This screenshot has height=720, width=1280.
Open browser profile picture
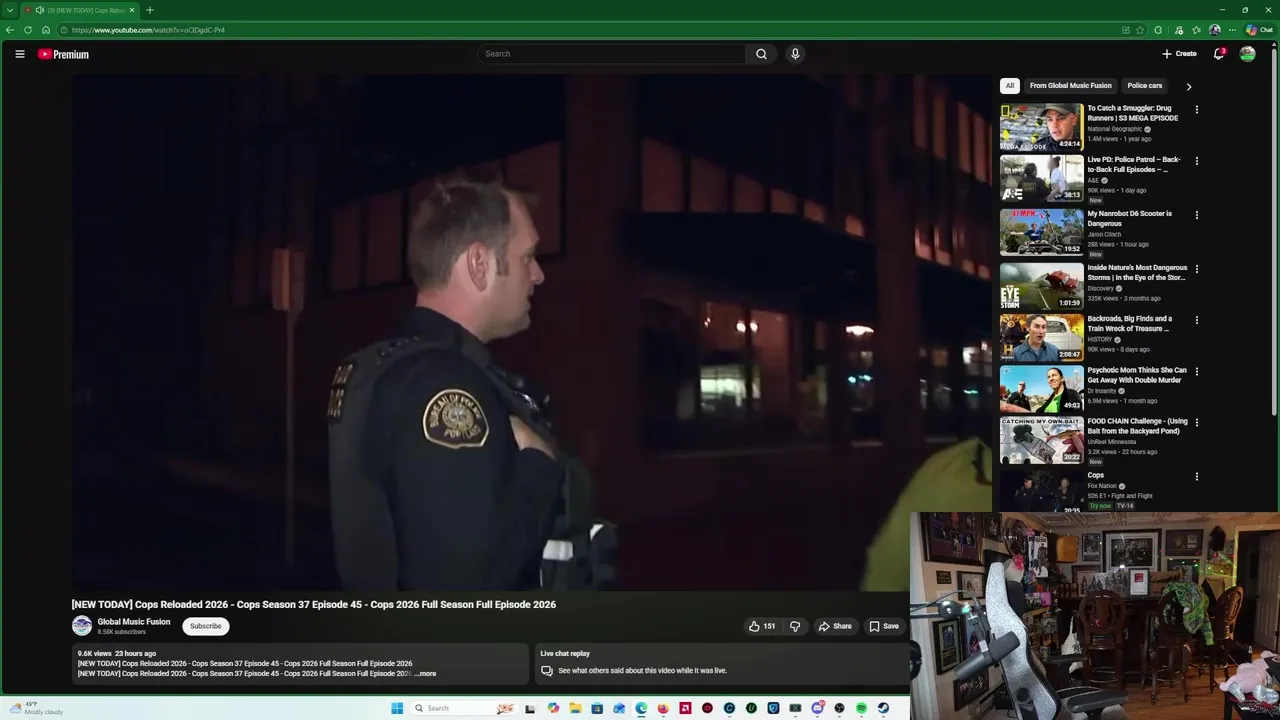point(1214,30)
